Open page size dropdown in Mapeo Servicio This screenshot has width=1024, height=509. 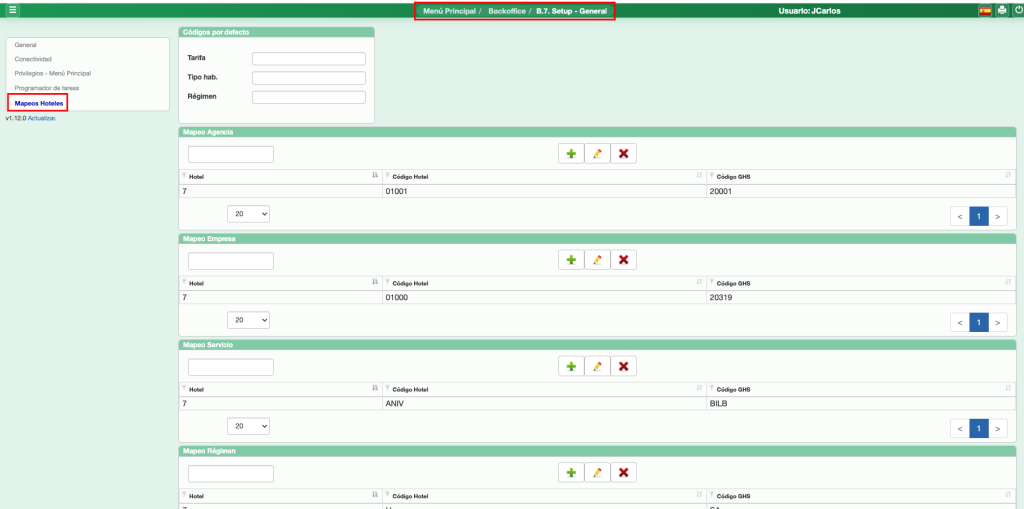(x=248, y=426)
